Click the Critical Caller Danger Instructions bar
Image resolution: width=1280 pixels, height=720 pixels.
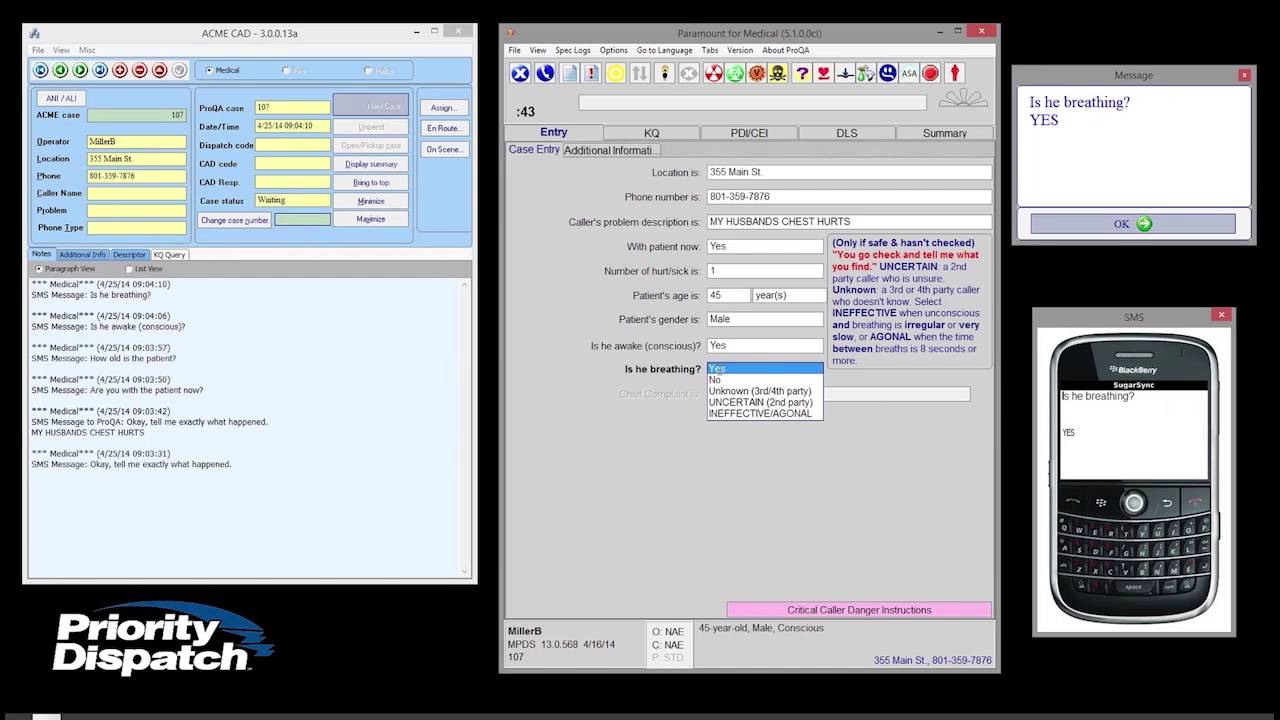click(x=859, y=610)
